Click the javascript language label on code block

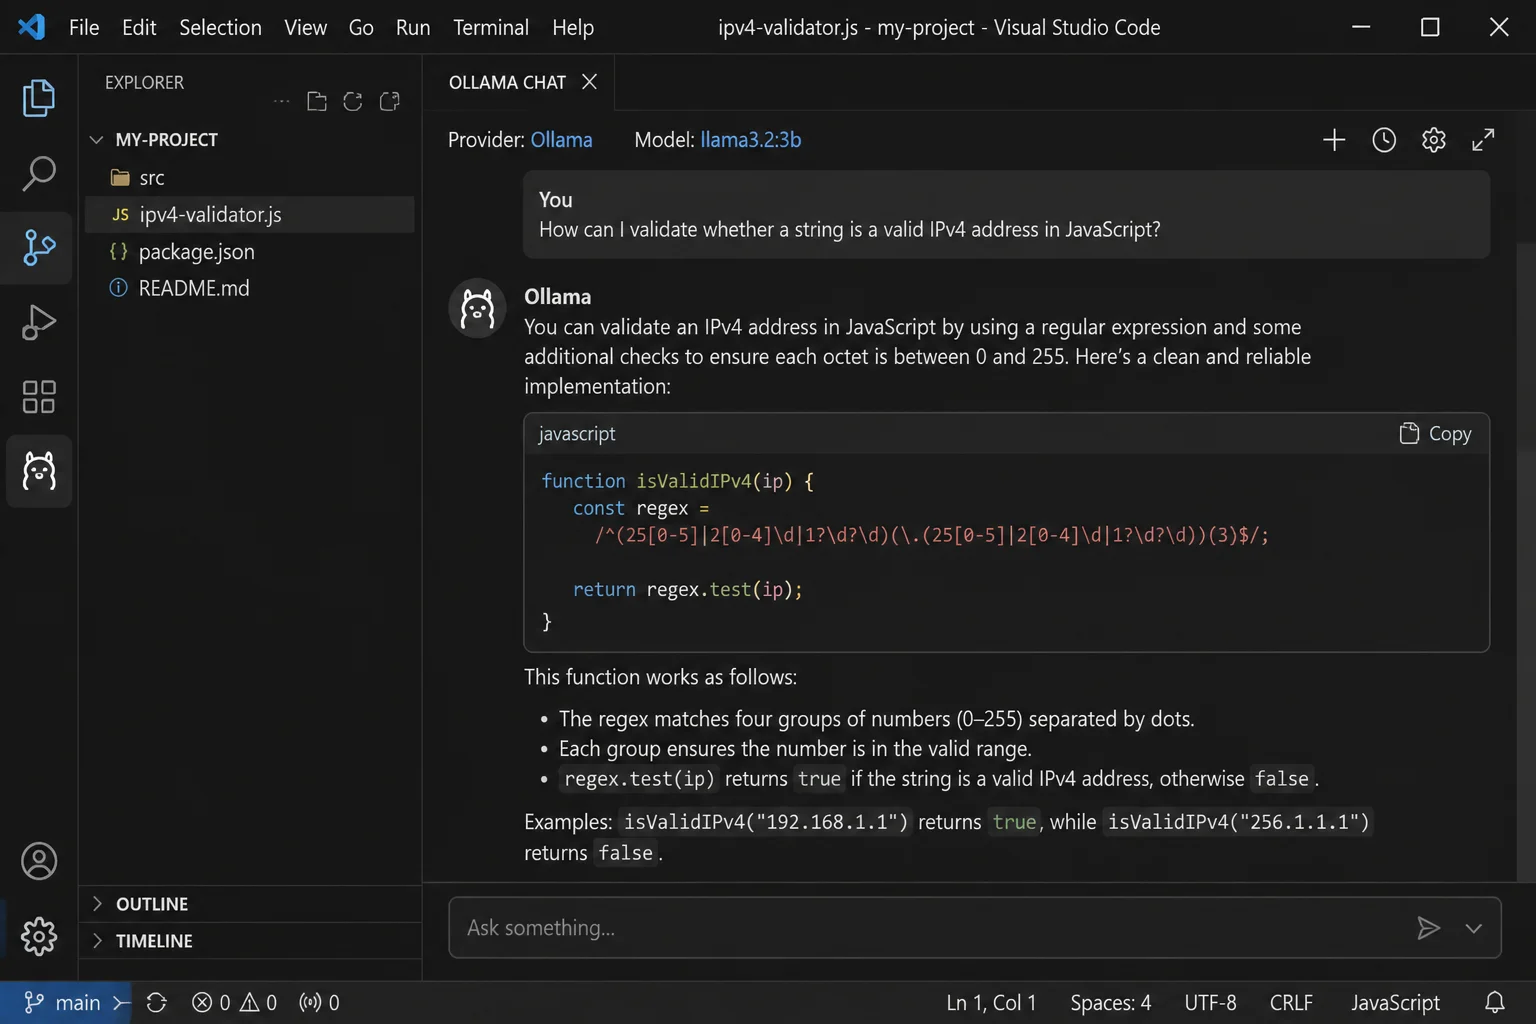coord(577,434)
